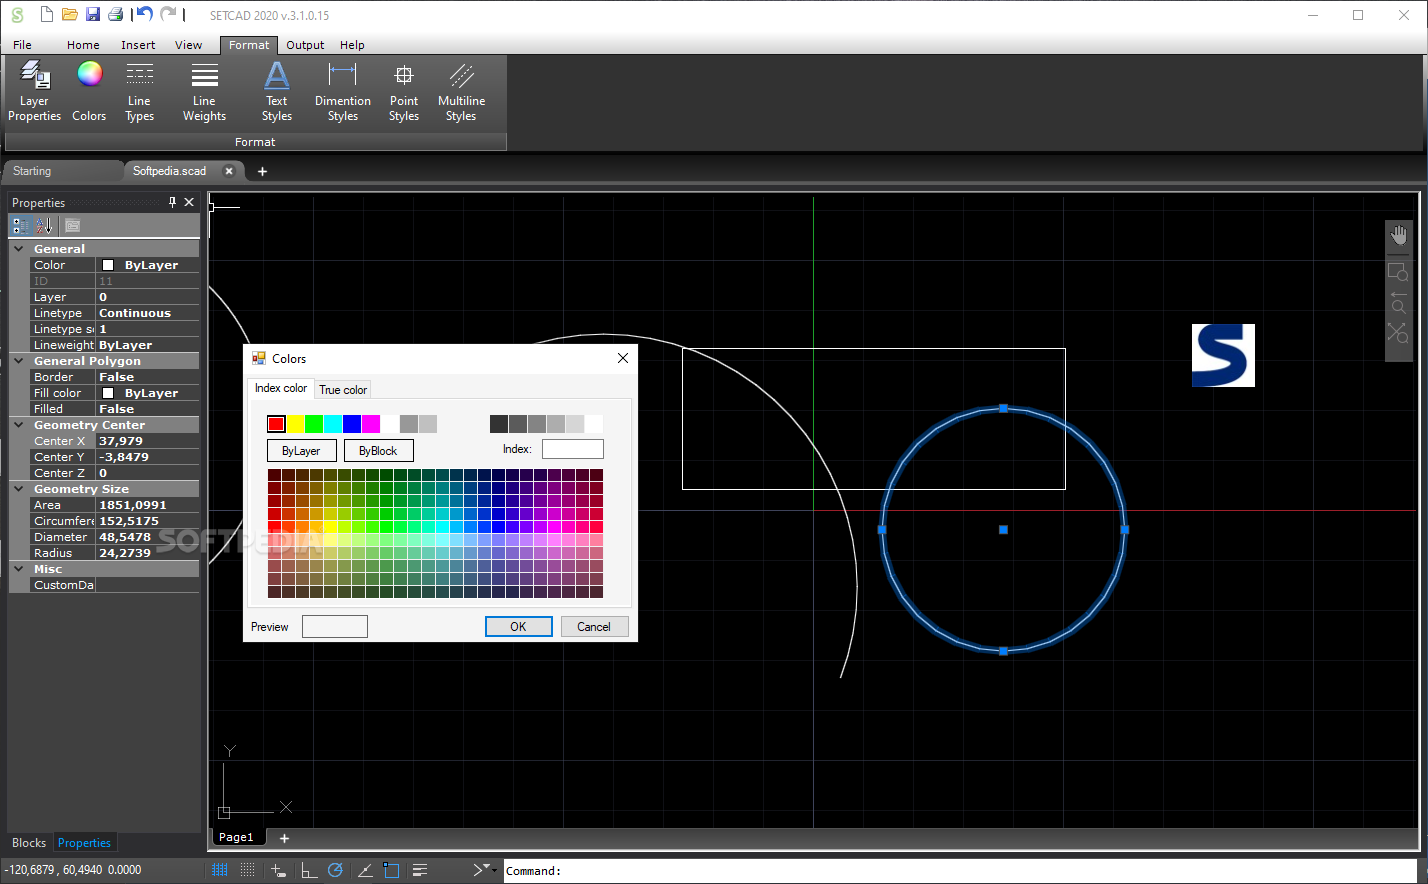
Task: Open Linetype Continuous property value
Action: (x=147, y=313)
